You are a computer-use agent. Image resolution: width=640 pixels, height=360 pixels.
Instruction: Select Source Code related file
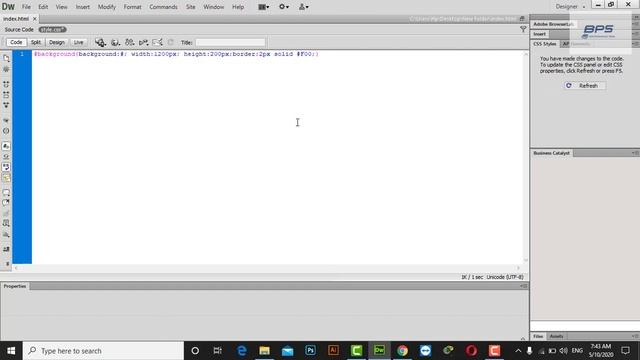pyautogui.click(x=19, y=29)
